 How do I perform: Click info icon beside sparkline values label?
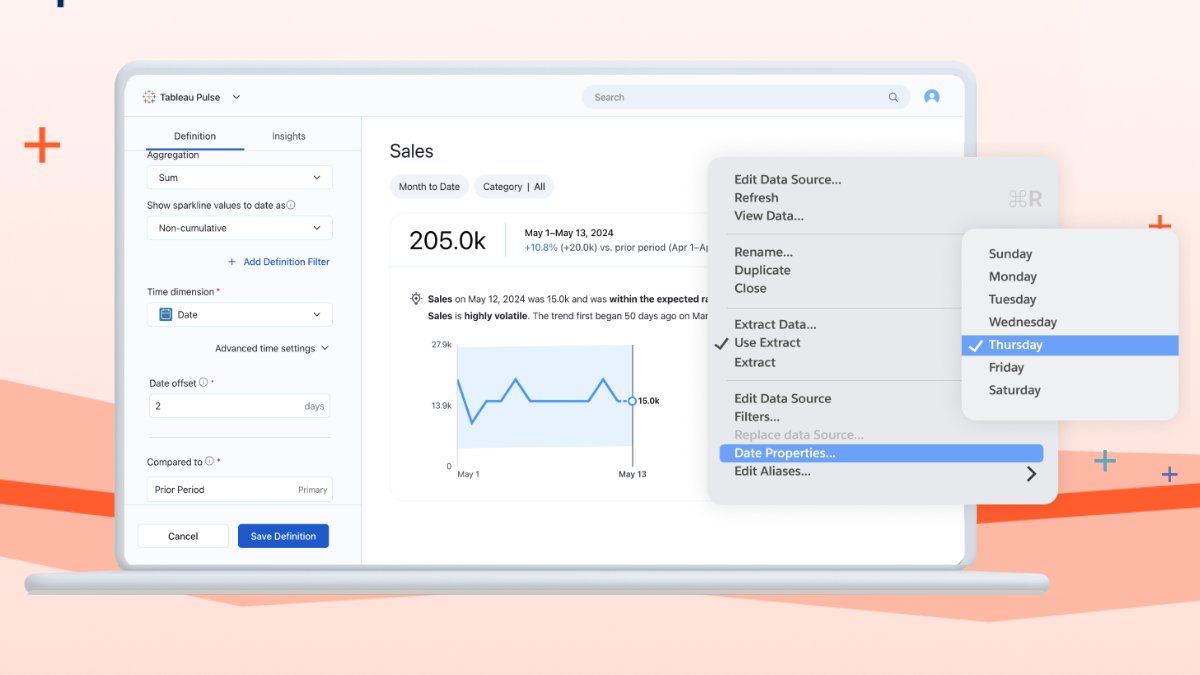click(291, 204)
